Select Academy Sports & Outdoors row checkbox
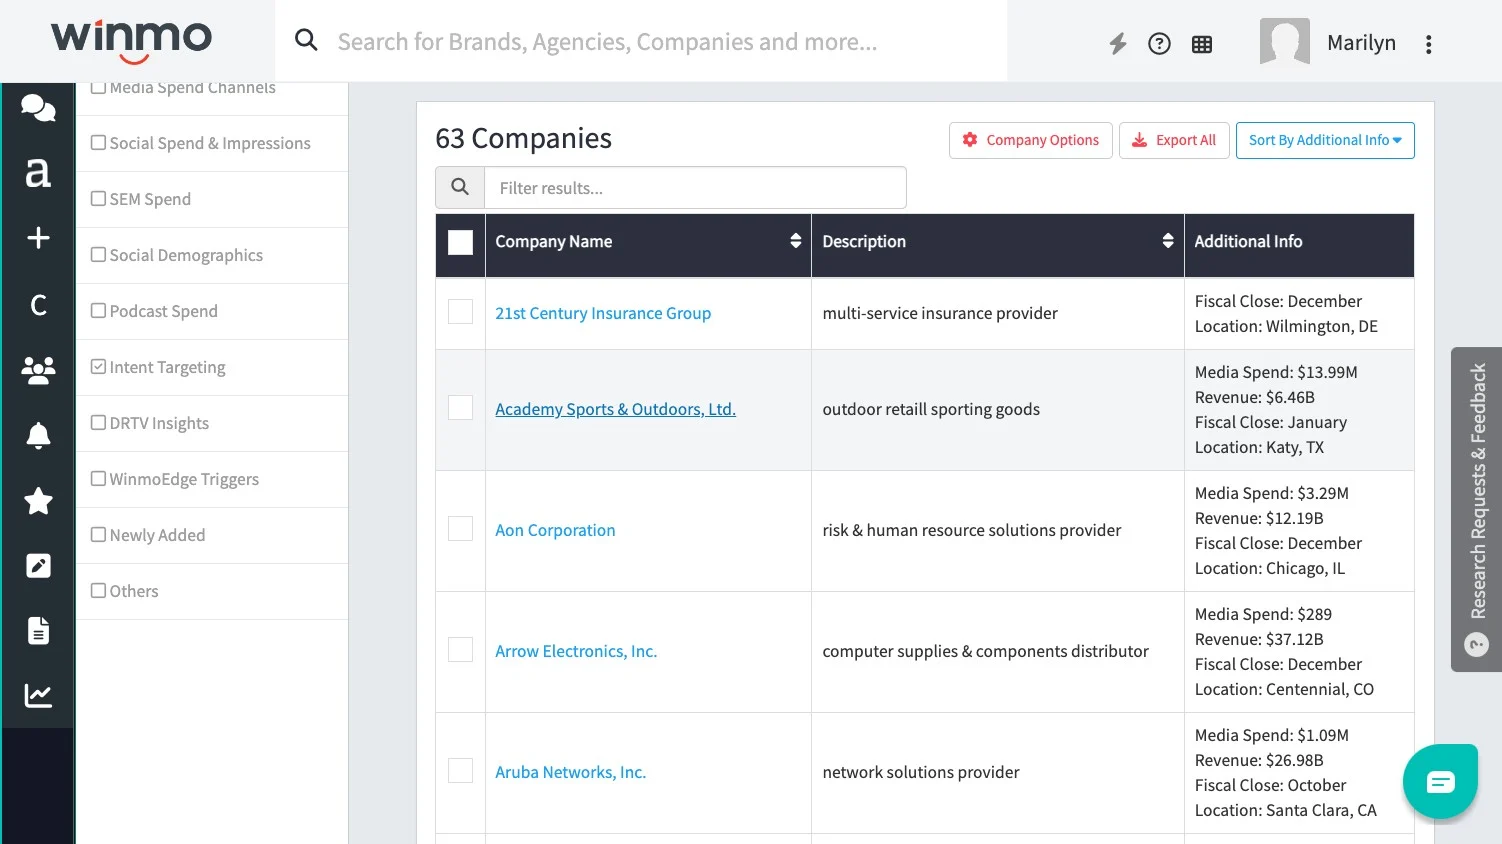Image resolution: width=1502 pixels, height=844 pixels. pos(460,408)
